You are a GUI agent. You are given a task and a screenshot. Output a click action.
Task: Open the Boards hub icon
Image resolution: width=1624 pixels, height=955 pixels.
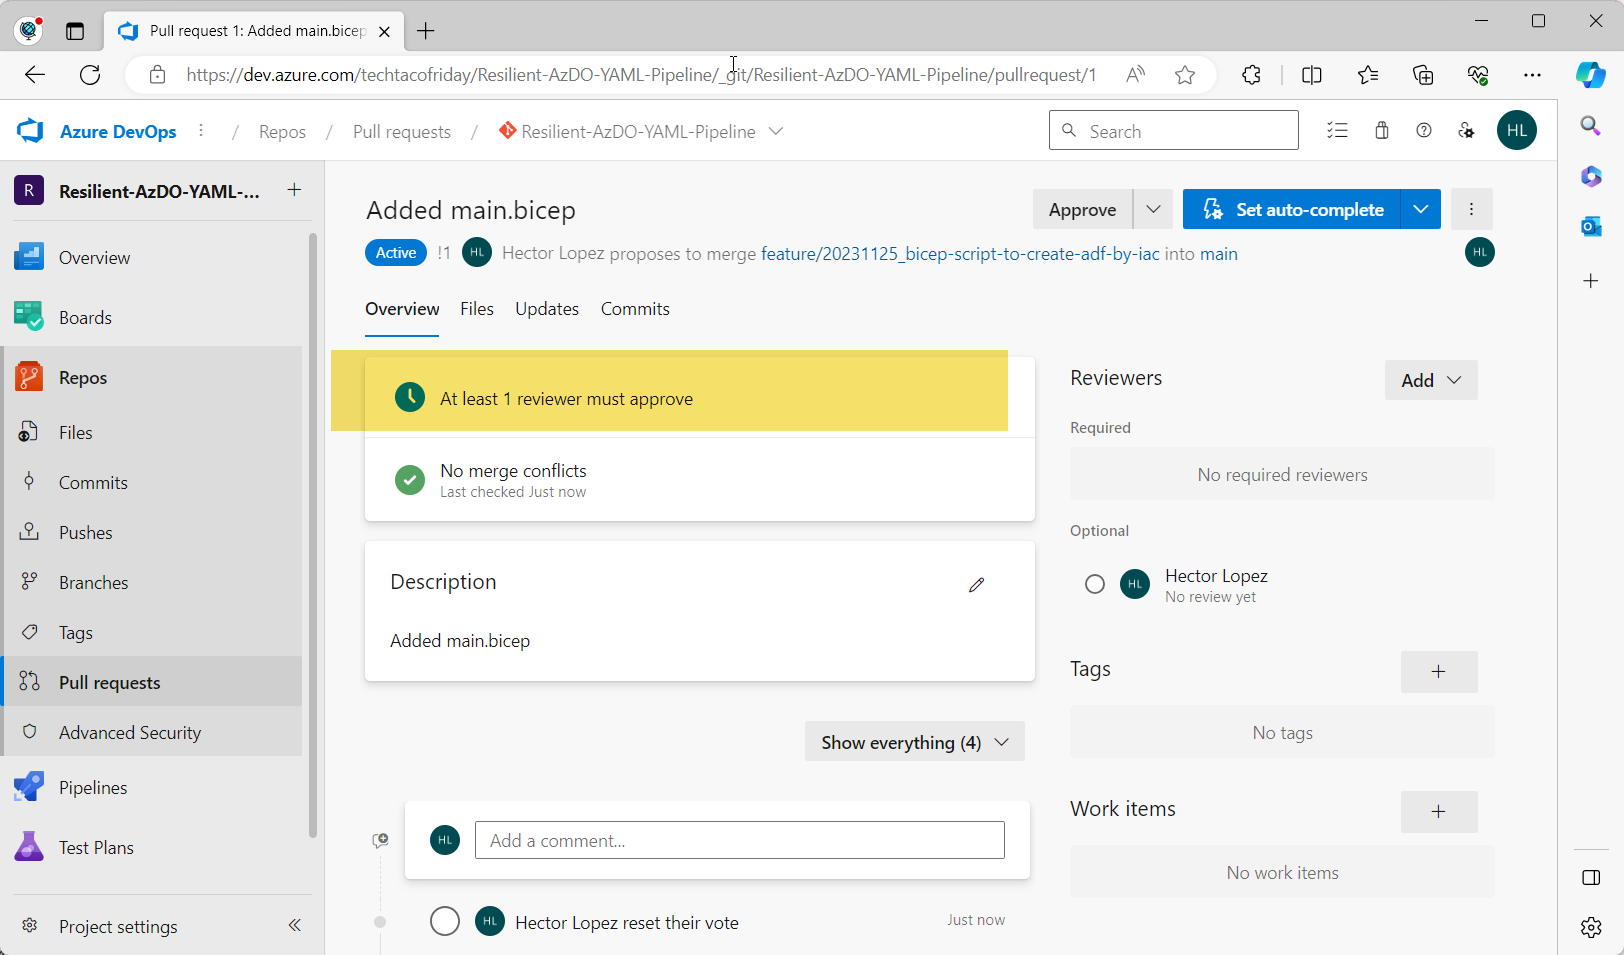(29, 317)
